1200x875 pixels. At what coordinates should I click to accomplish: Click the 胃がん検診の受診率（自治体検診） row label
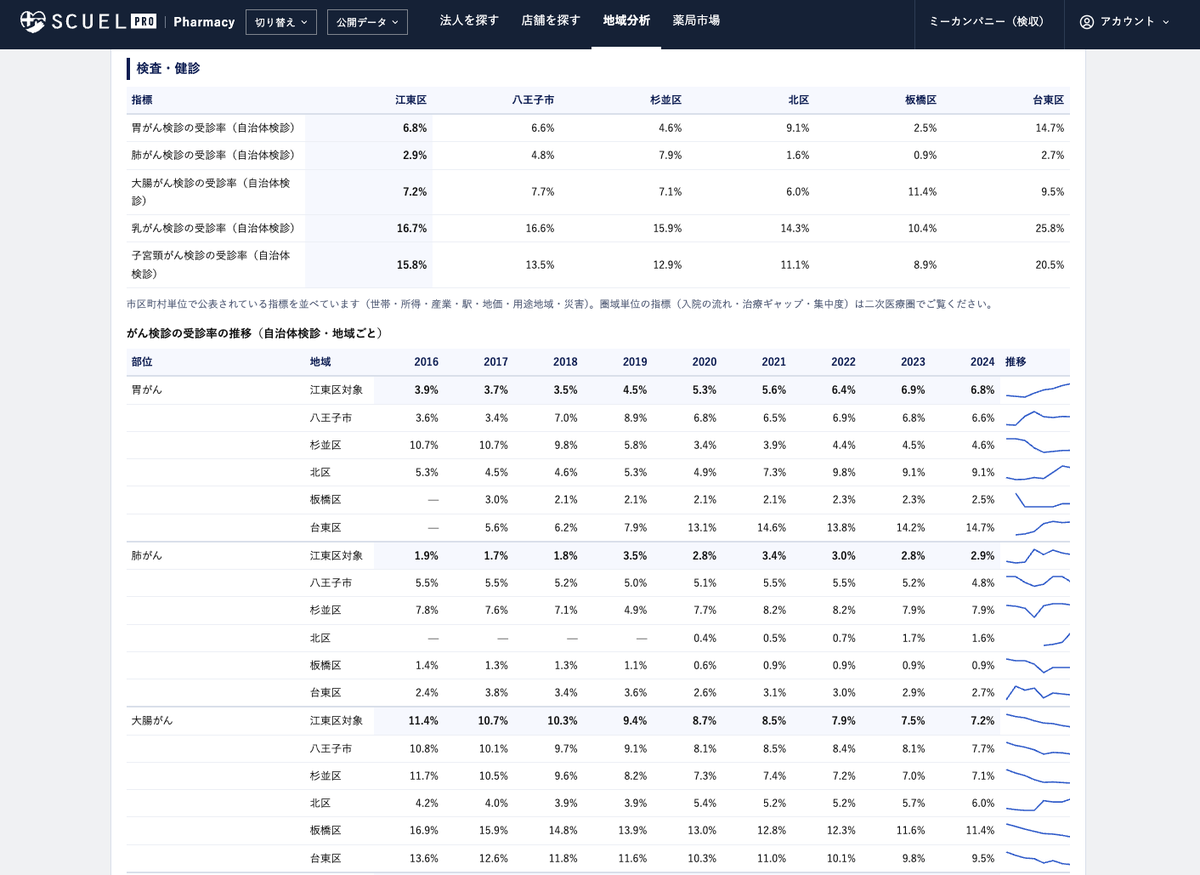point(213,128)
